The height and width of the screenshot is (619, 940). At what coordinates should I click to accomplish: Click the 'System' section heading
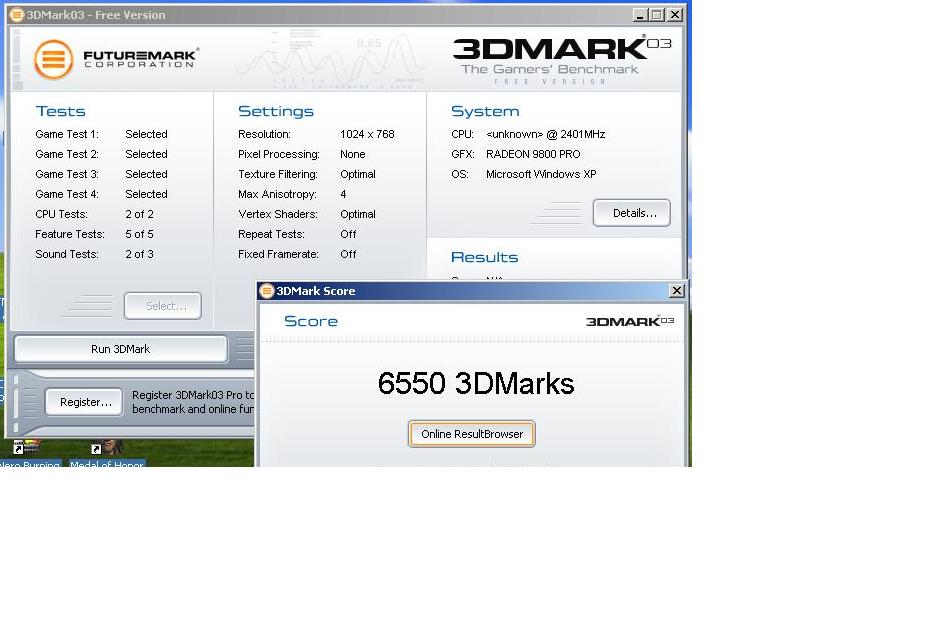(485, 111)
